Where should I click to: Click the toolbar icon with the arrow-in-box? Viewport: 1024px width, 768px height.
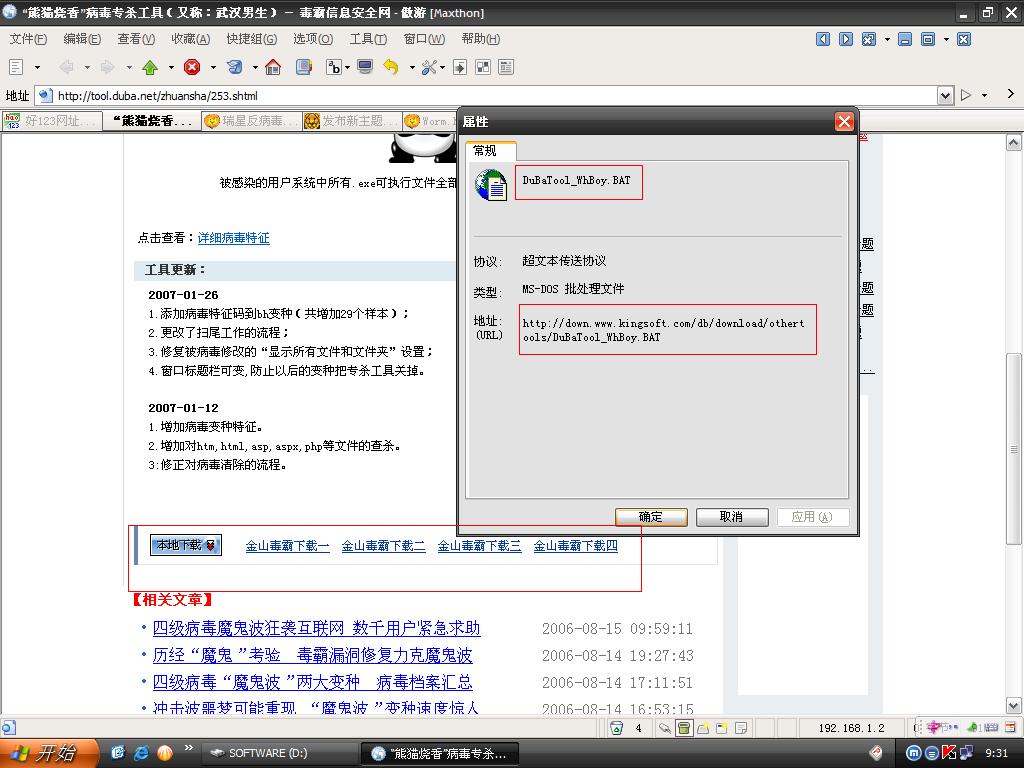460,67
